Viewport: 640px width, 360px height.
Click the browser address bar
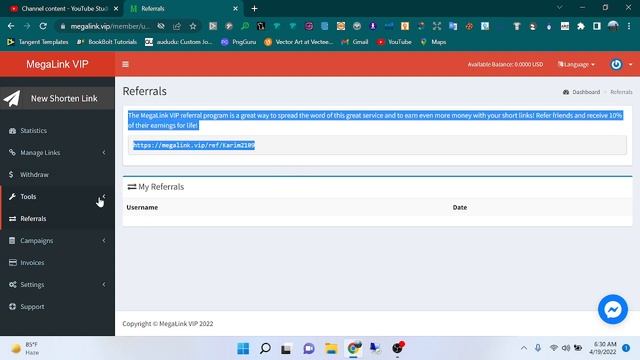[110, 26]
